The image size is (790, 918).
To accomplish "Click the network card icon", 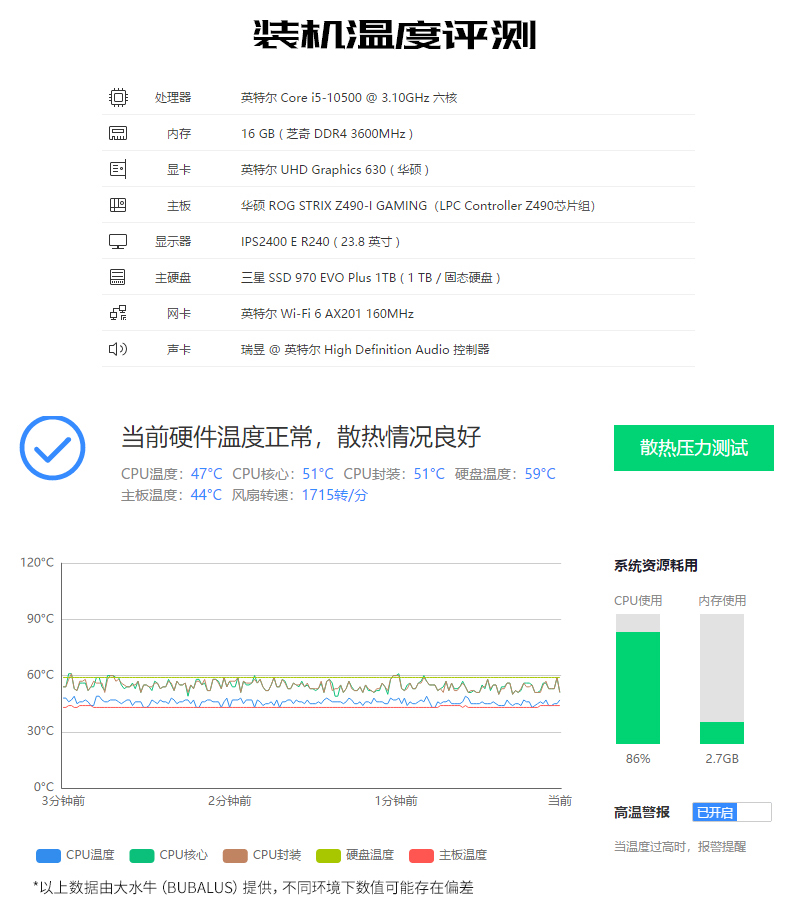I will pyautogui.click(x=118, y=313).
